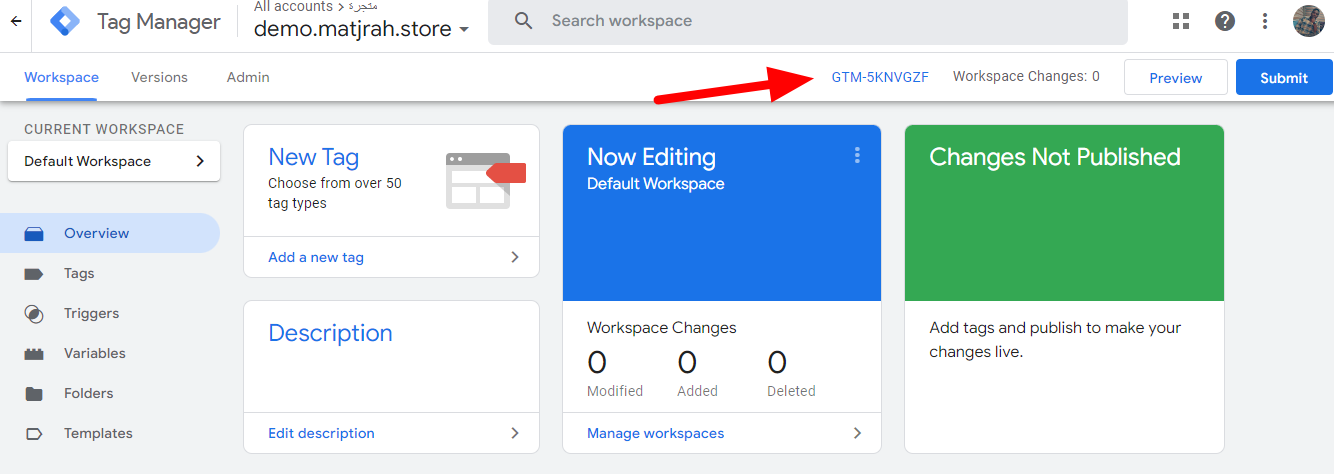The height and width of the screenshot is (474, 1334).
Task: Go back using the top-left arrow
Action: [x=16, y=21]
